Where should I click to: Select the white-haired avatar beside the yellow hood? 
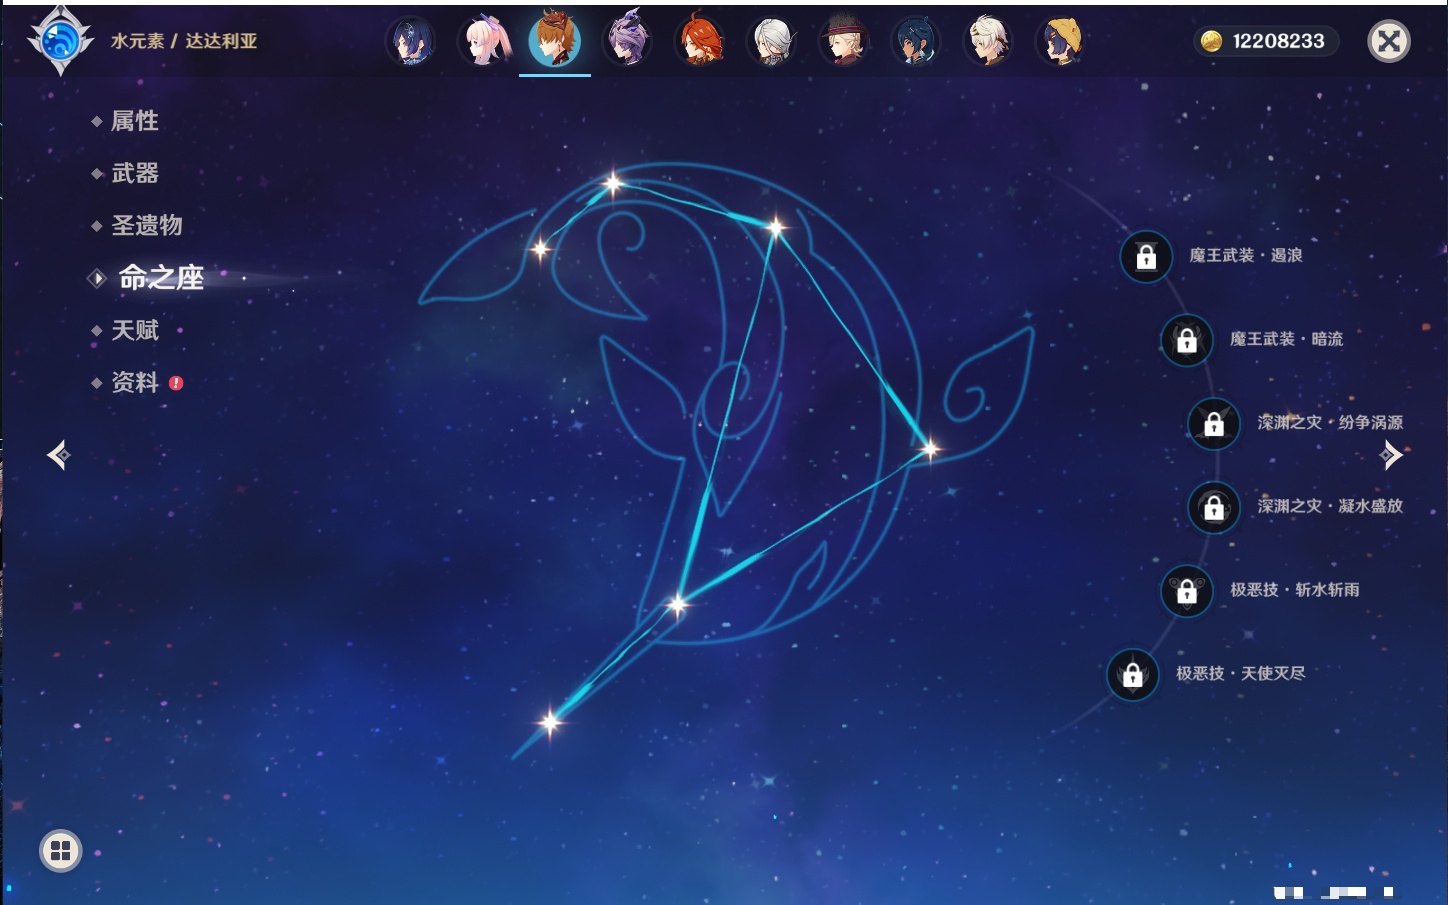988,41
